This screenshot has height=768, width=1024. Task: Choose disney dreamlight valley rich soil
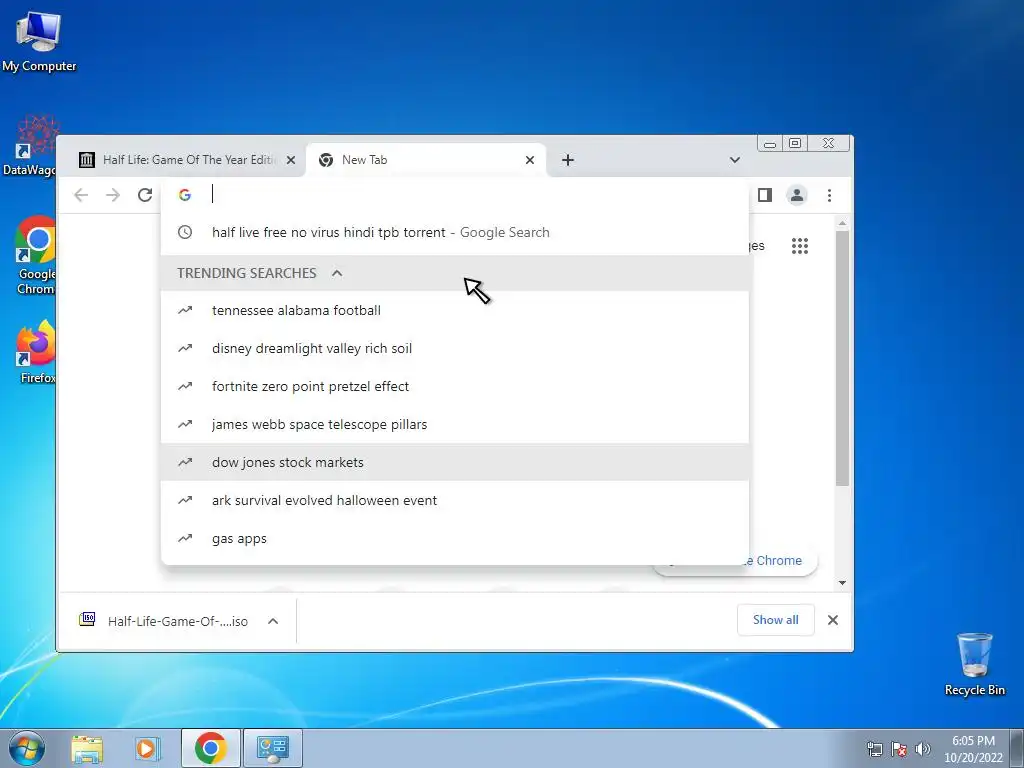point(455,348)
